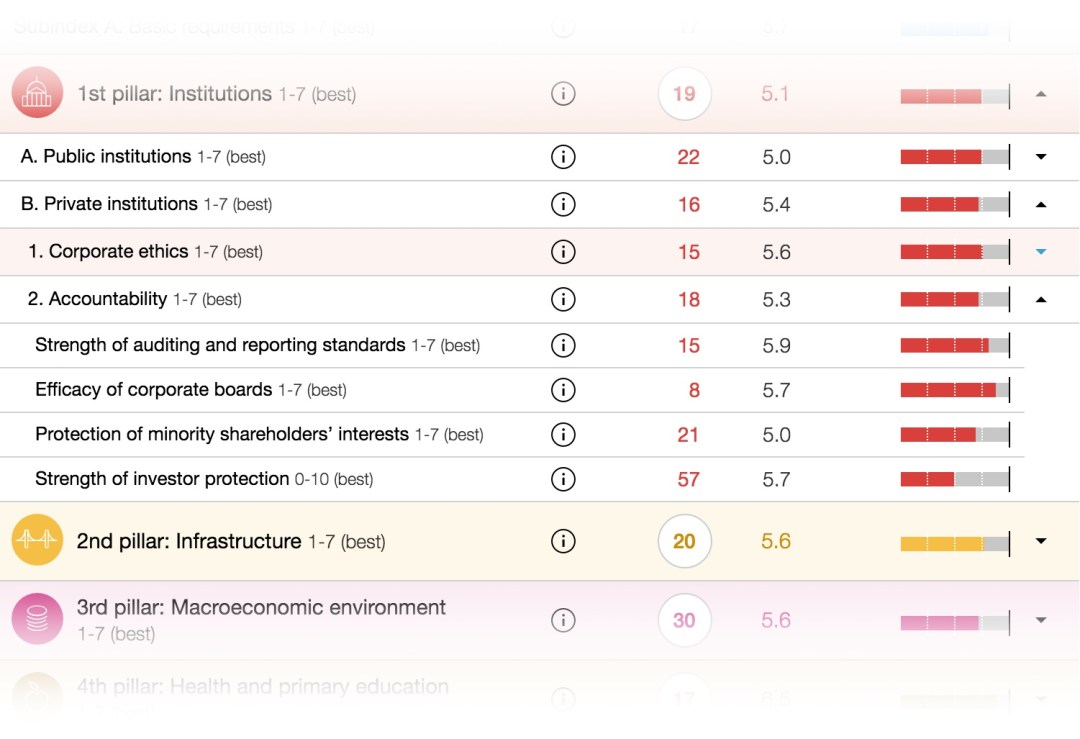
Task: Show info for Corporate ethics row
Action: point(563,252)
